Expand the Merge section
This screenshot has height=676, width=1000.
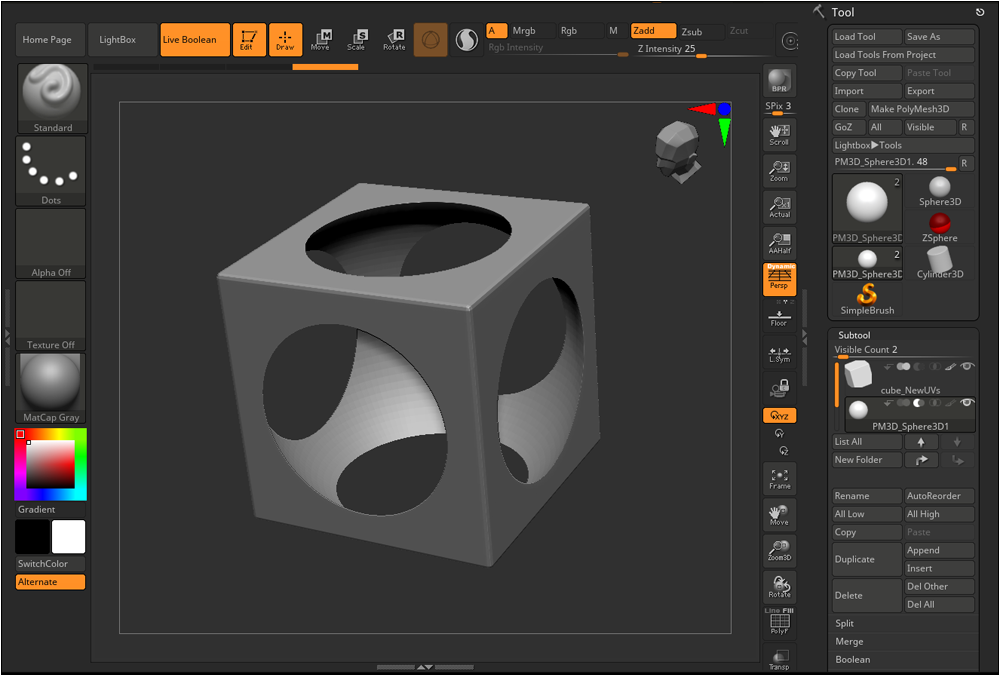click(x=849, y=642)
